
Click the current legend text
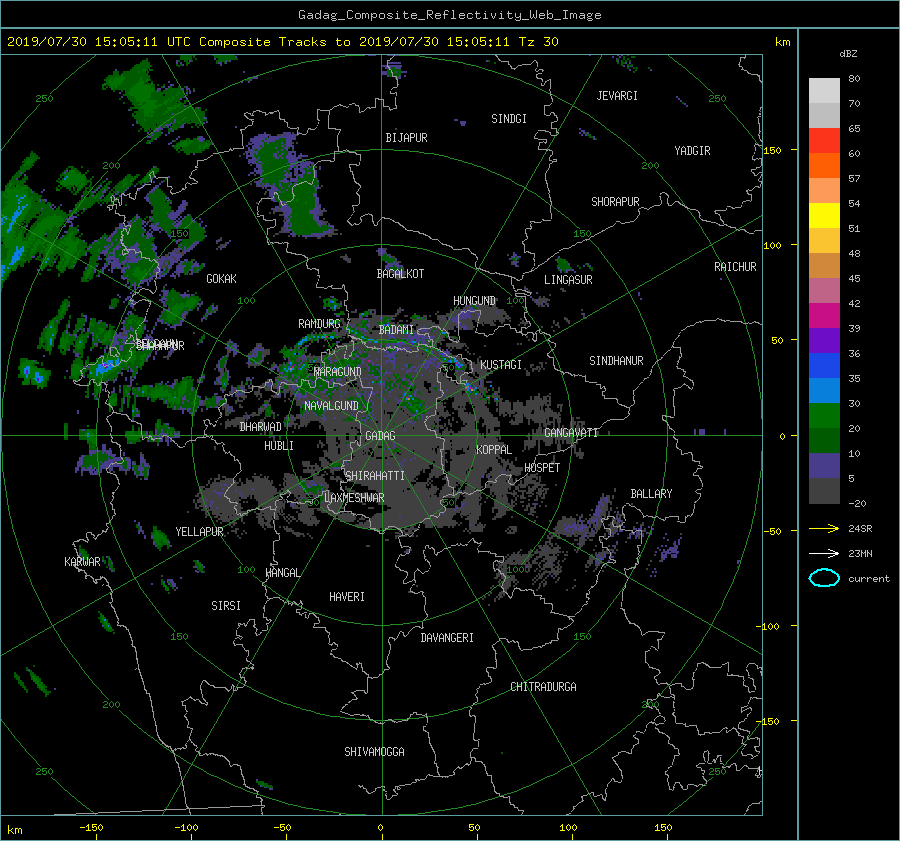tap(868, 579)
